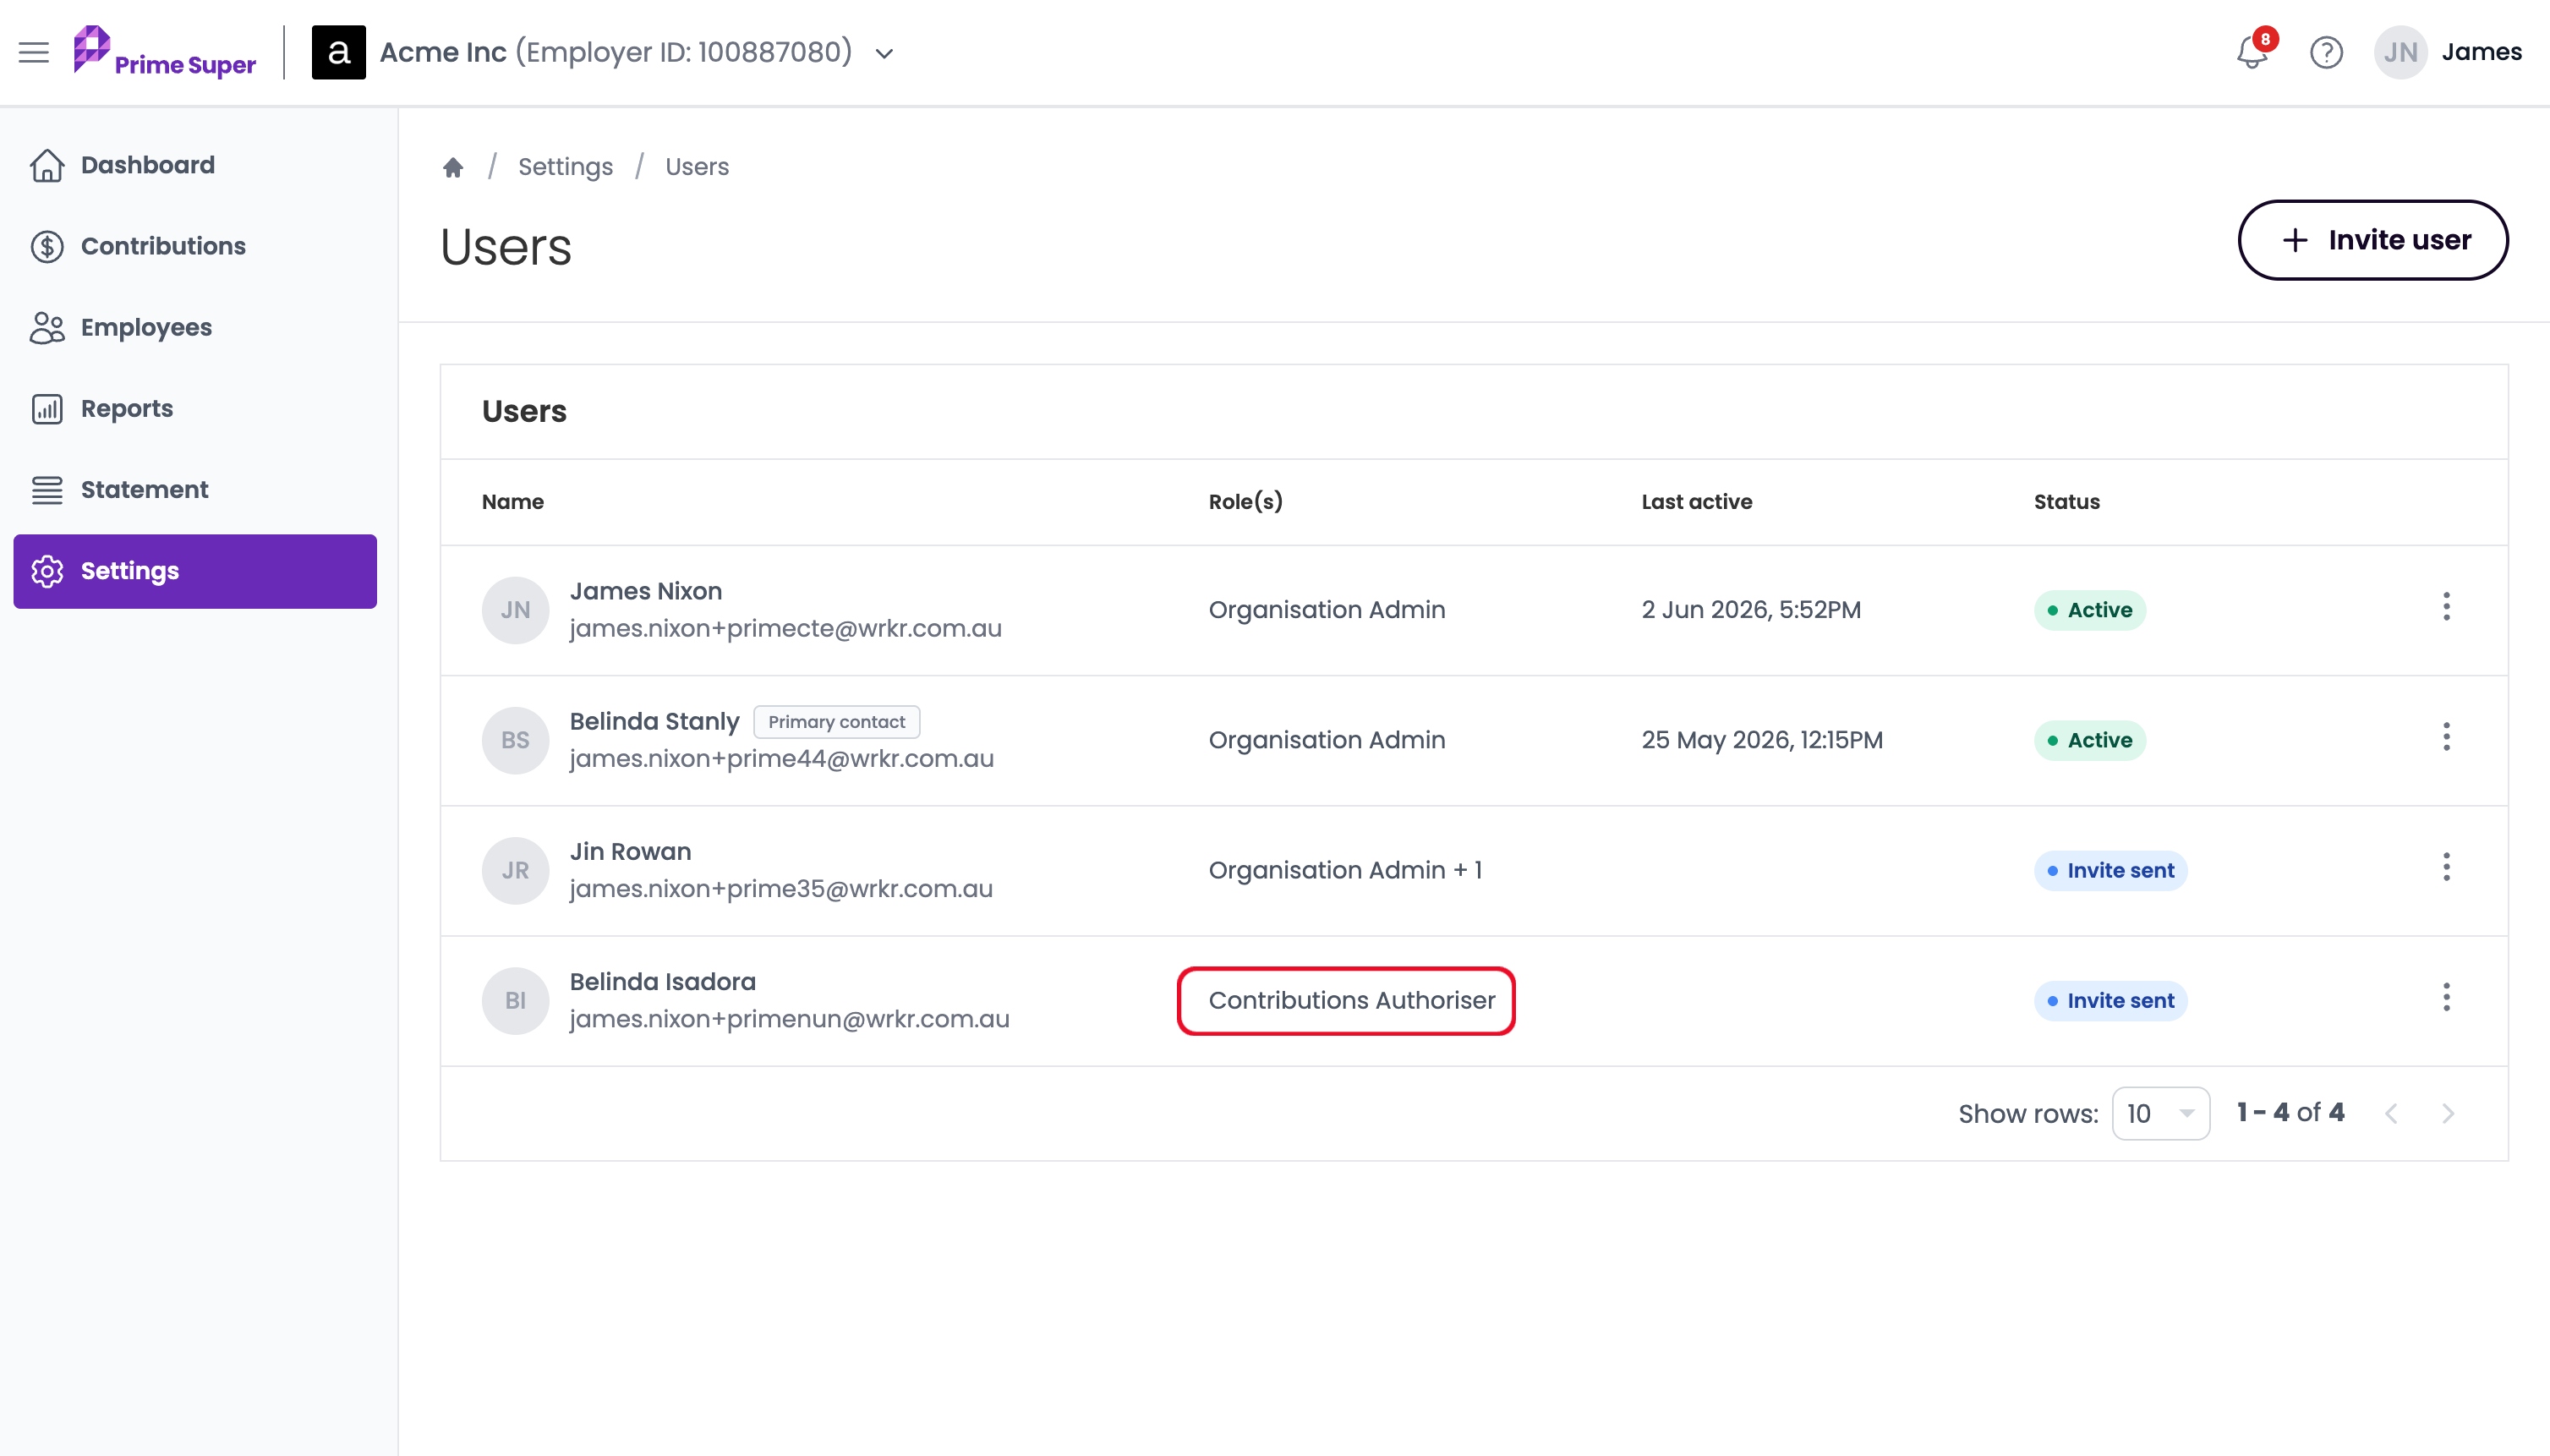Click Belinda Stanly's Organisation Admin role

coord(1327,740)
